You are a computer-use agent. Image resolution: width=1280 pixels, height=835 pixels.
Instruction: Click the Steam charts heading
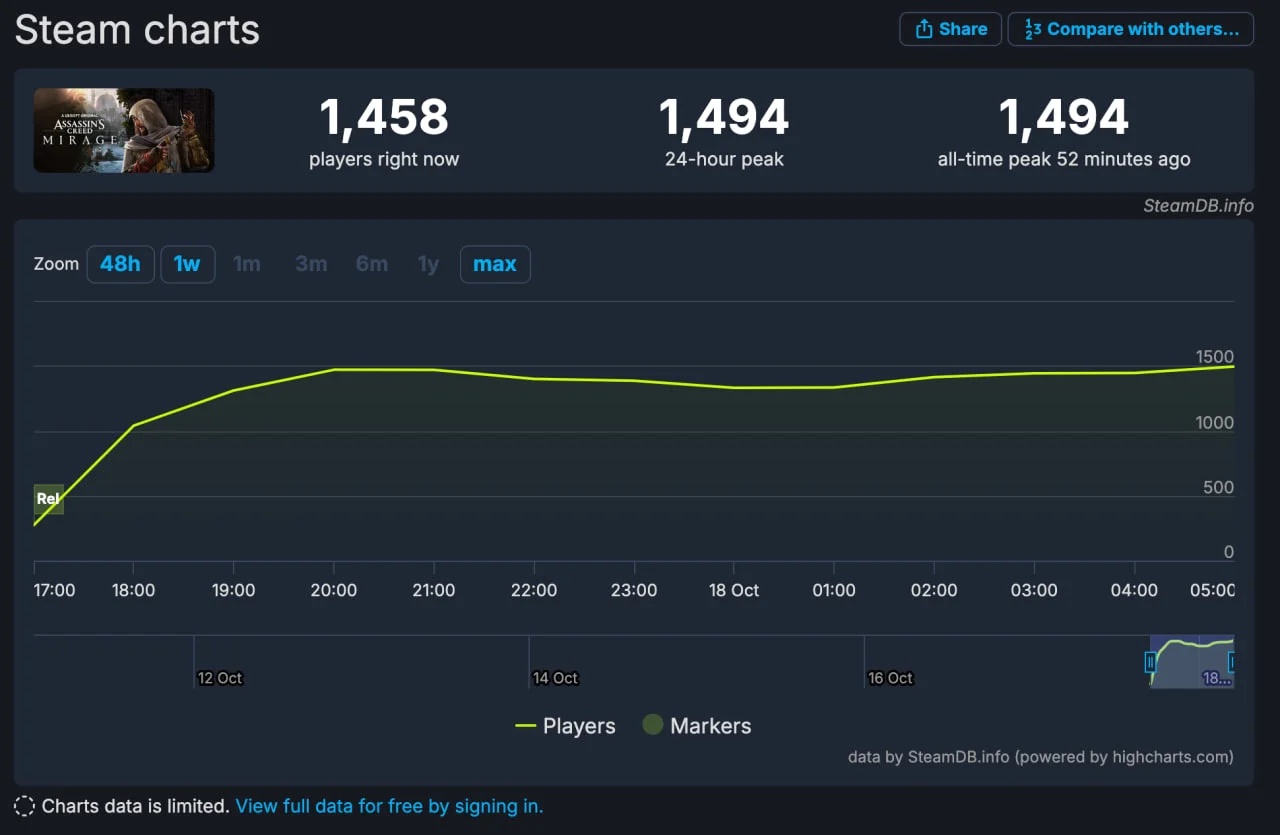click(x=137, y=29)
